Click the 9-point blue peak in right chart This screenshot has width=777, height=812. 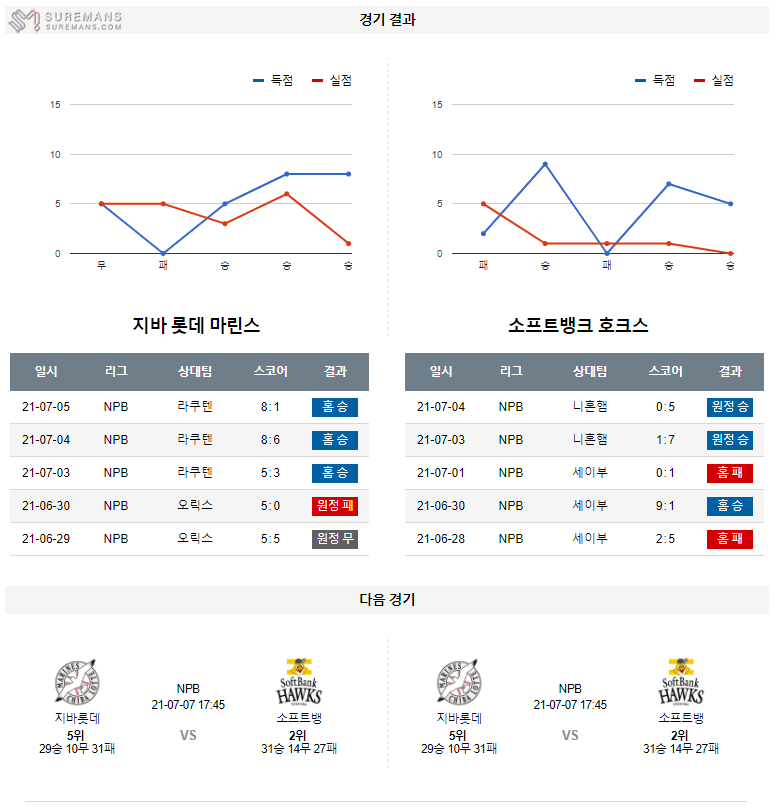tap(545, 164)
